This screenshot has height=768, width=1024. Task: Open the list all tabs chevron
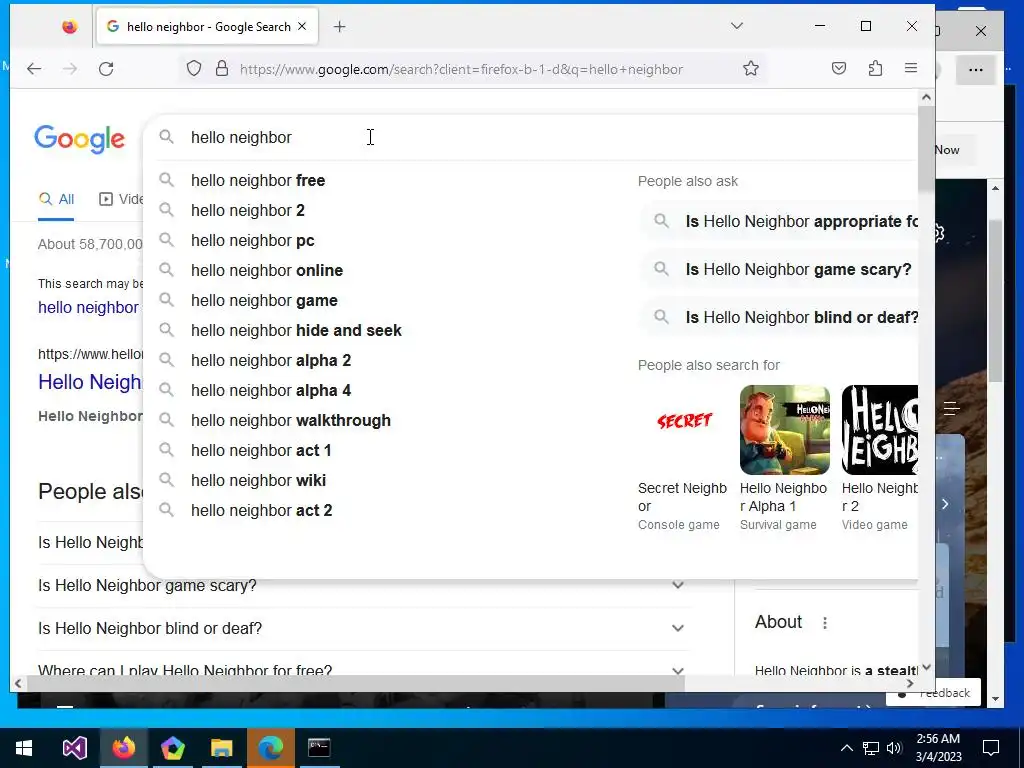click(737, 26)
